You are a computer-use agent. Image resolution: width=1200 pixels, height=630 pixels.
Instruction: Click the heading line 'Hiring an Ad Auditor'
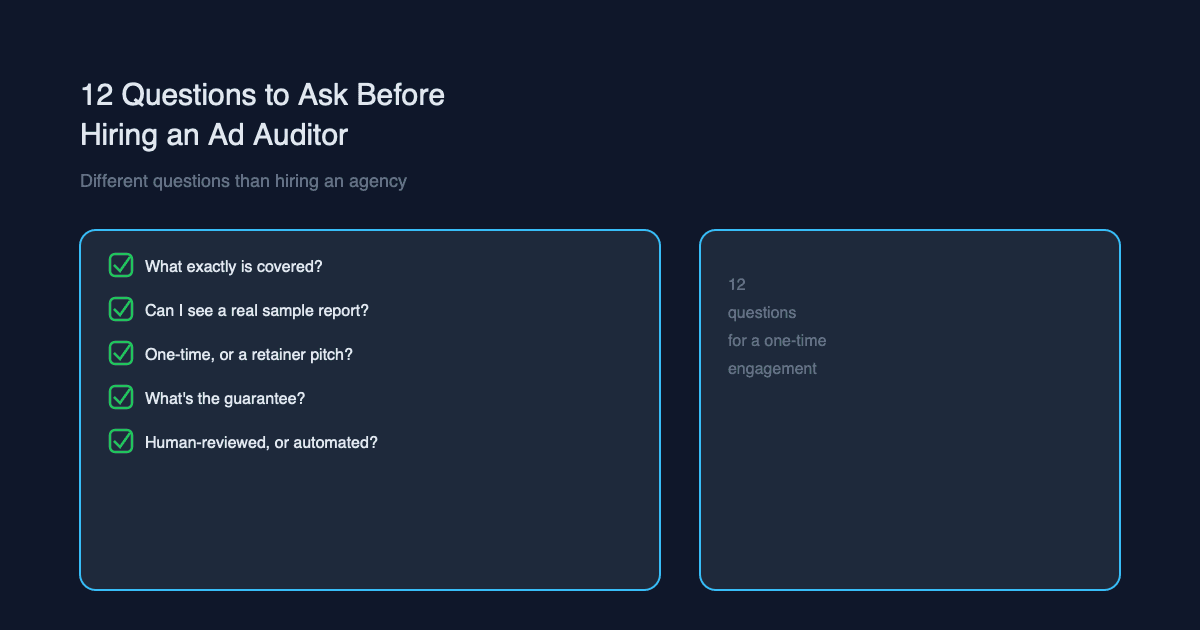coord(214,135)
